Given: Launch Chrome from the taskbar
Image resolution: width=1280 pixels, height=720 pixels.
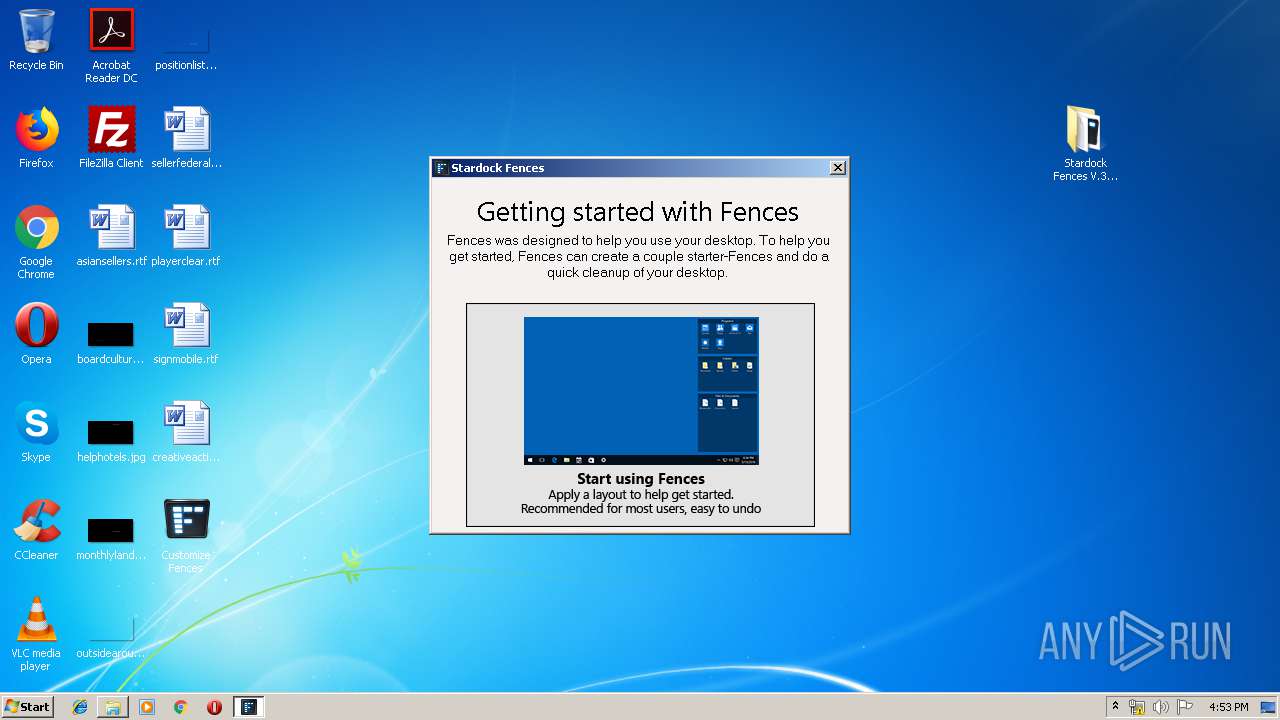Looking at the screenshot, I should pyautogui.click(x=180, y=707).
